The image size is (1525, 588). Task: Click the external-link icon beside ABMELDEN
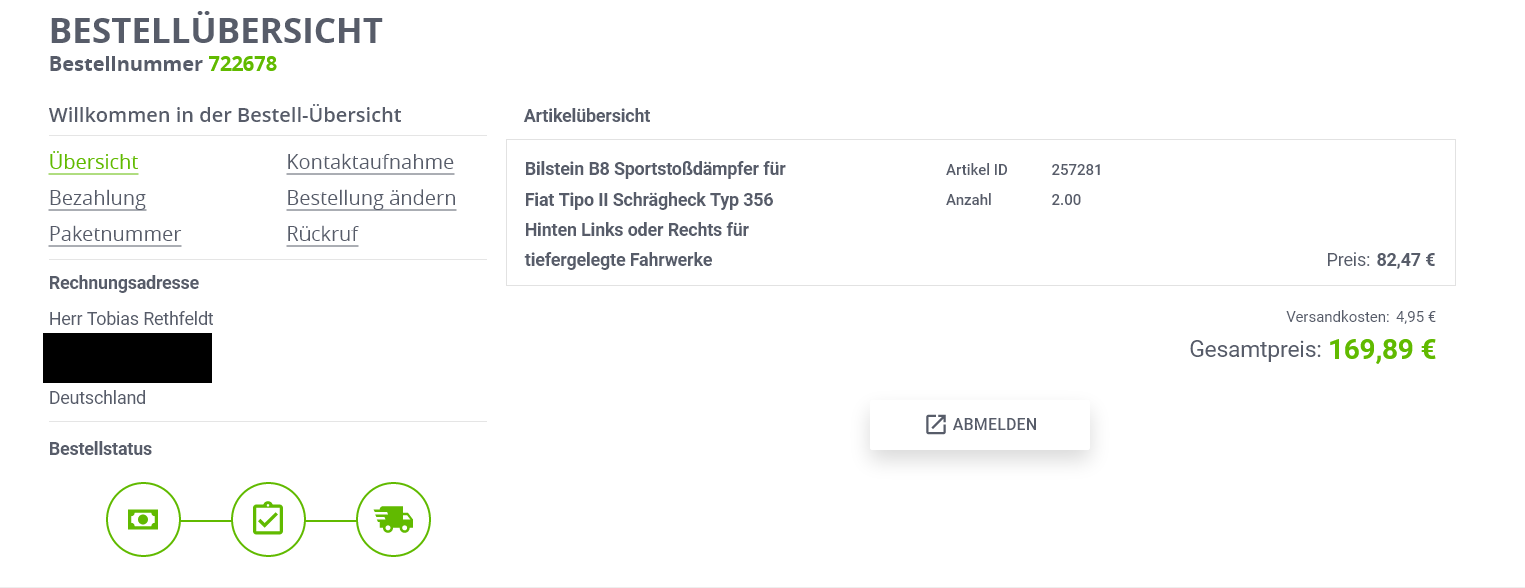coord(935,425)
